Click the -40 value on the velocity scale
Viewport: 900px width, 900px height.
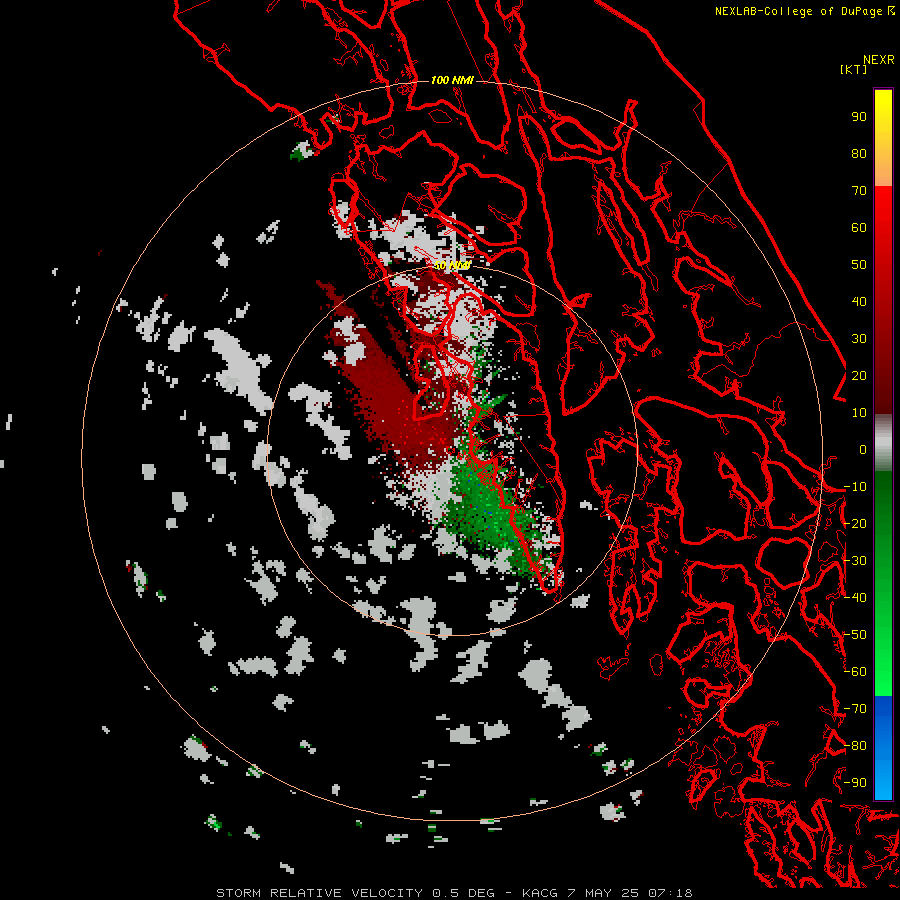855,598
